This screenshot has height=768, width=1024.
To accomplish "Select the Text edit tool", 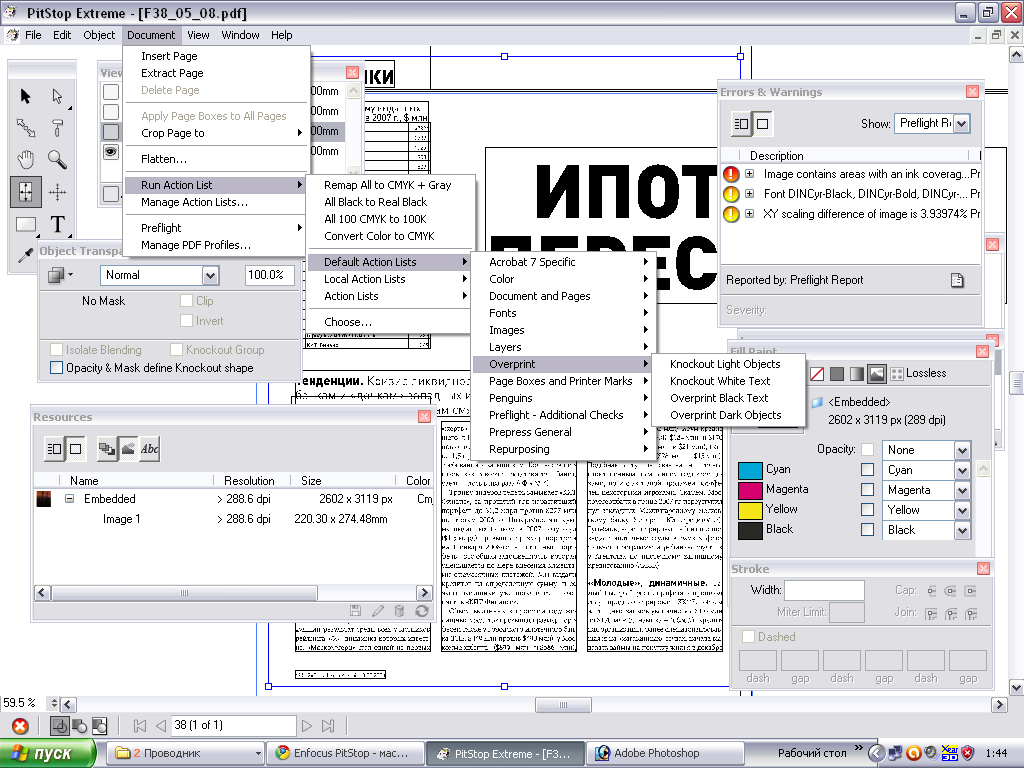I will point(57,225).
